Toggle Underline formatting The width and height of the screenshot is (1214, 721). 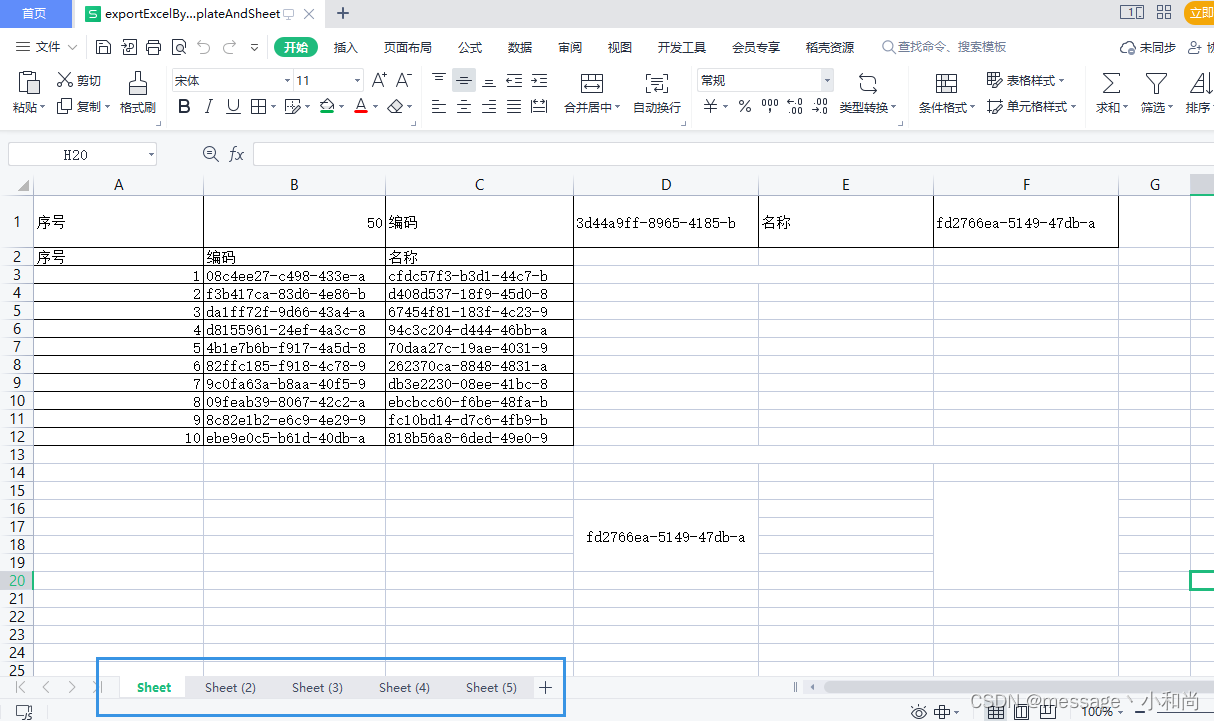tap(233, 107)
